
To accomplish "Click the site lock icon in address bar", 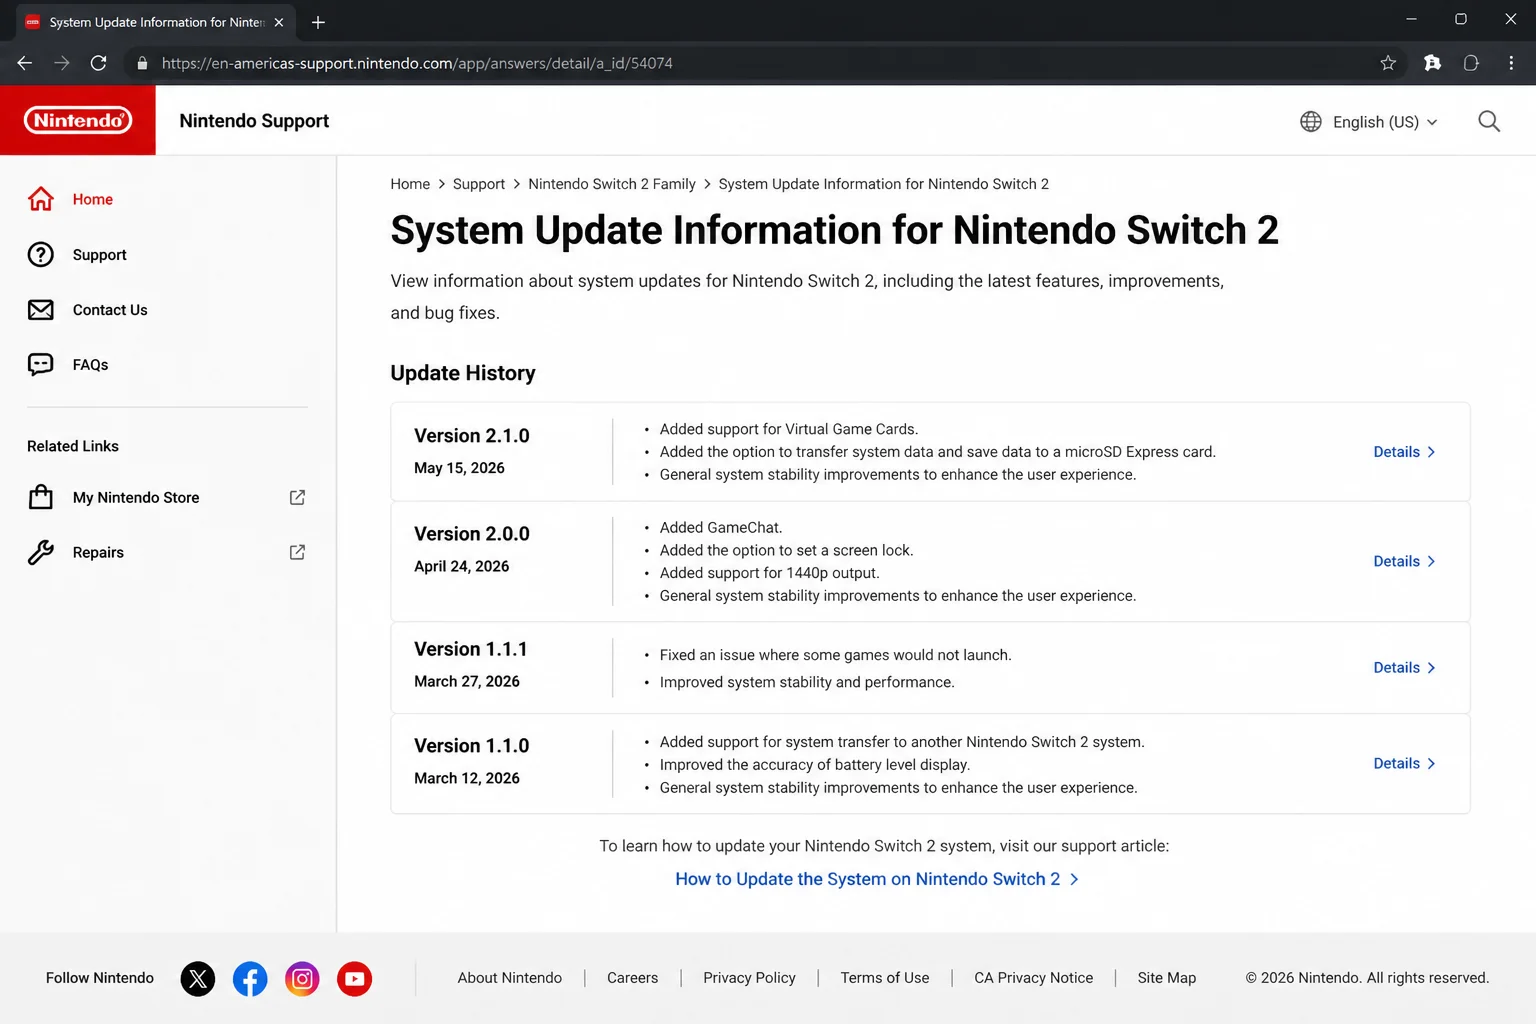I will point(142,63).
